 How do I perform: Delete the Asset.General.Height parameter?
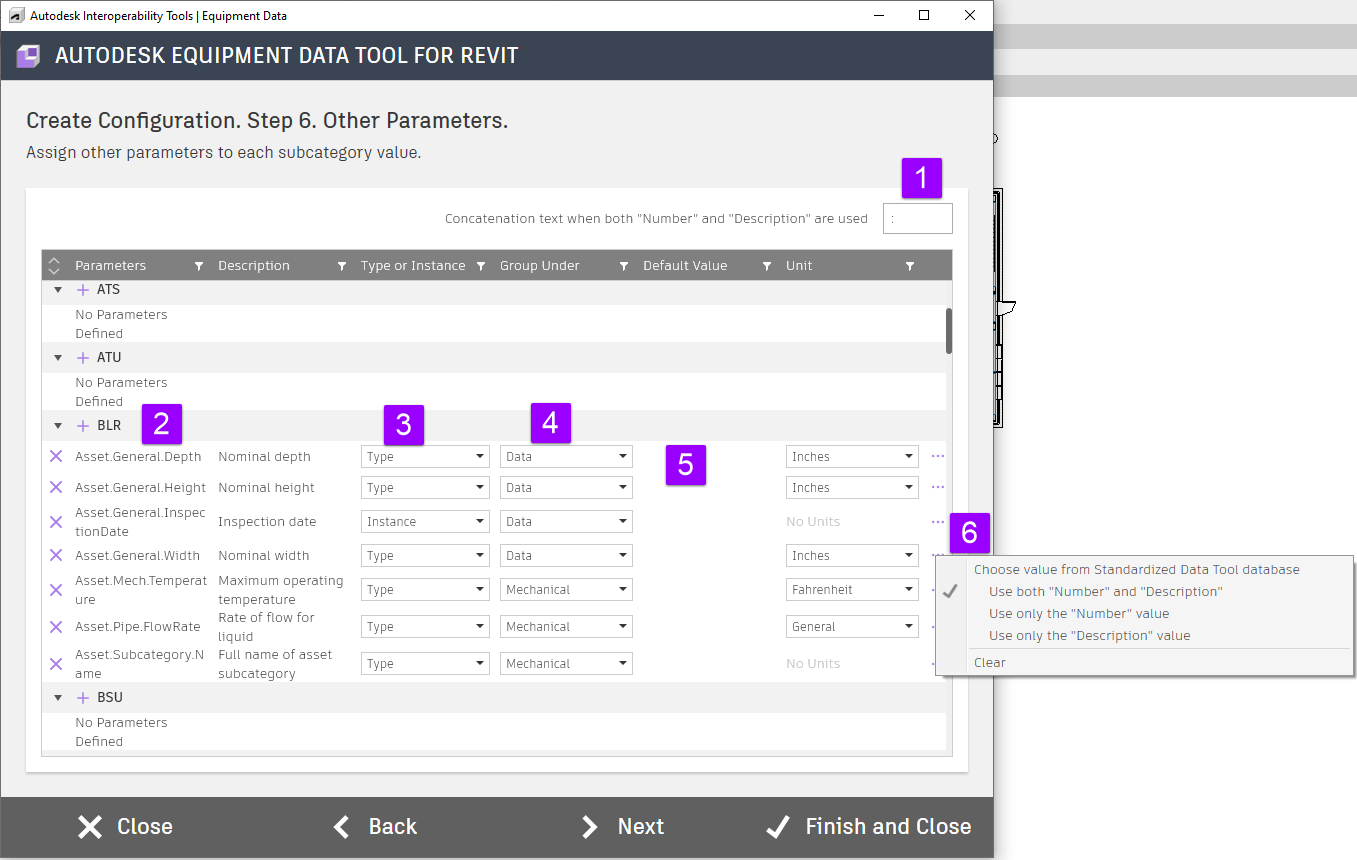[x=57, y=488]
